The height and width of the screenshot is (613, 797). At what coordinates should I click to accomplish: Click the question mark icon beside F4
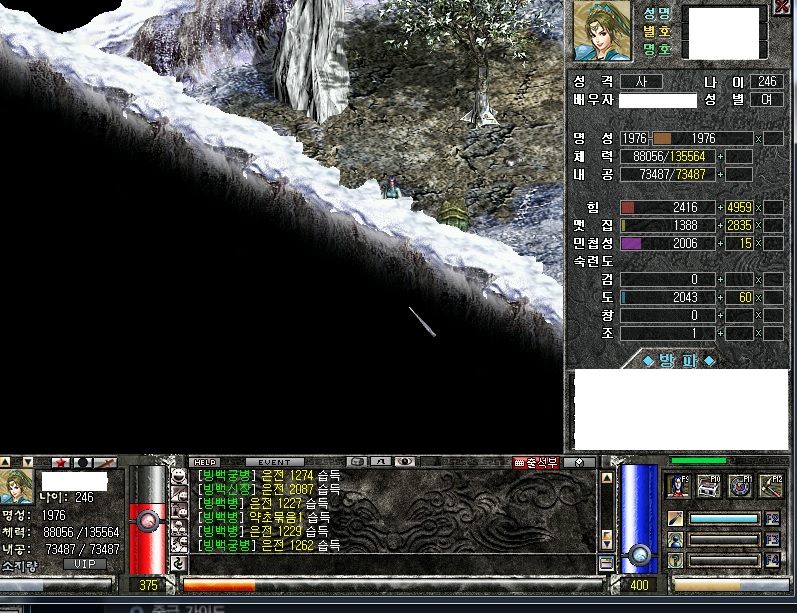(x=675, y=560)
